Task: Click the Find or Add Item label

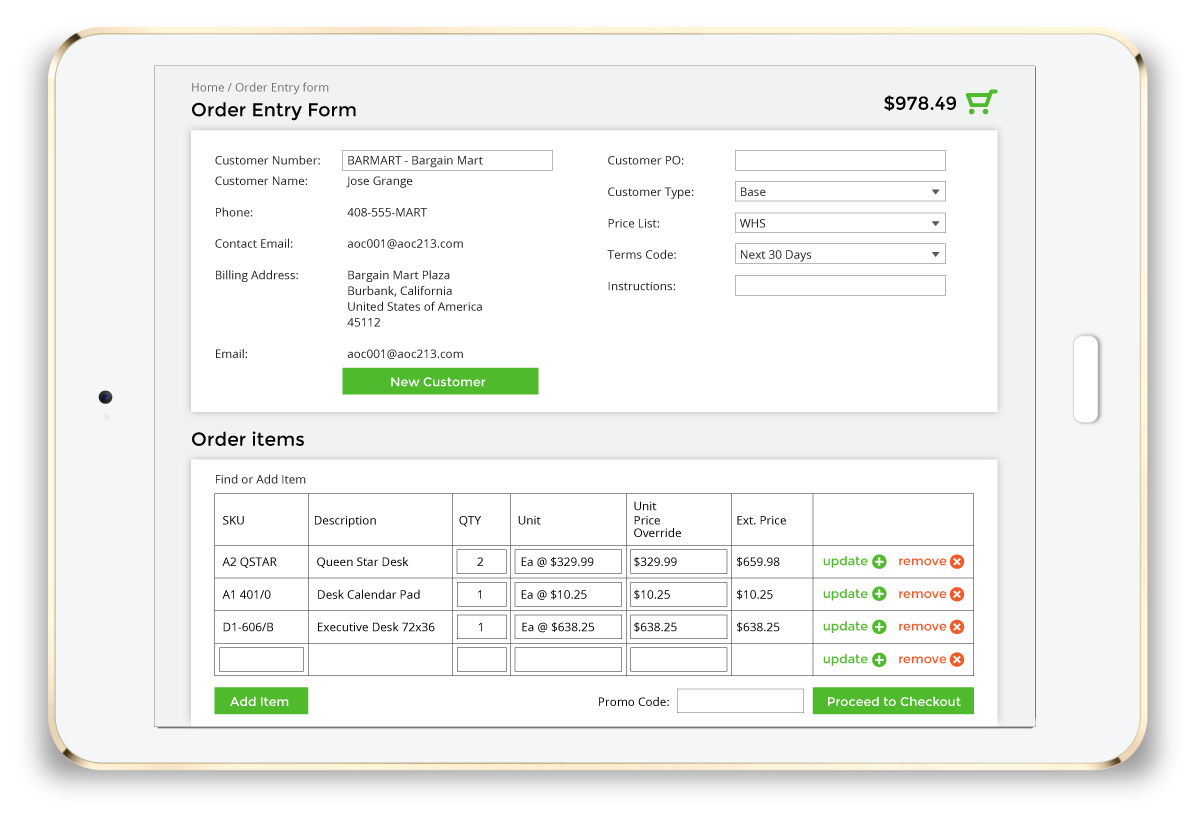Action: (x=260, y=480)
